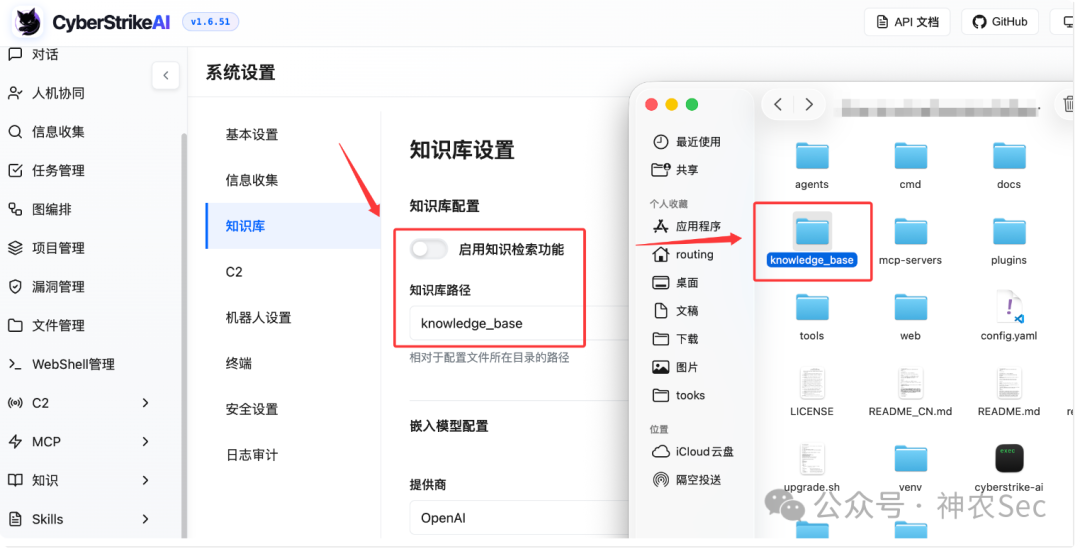Select 安全设置 settings tab

252,409
